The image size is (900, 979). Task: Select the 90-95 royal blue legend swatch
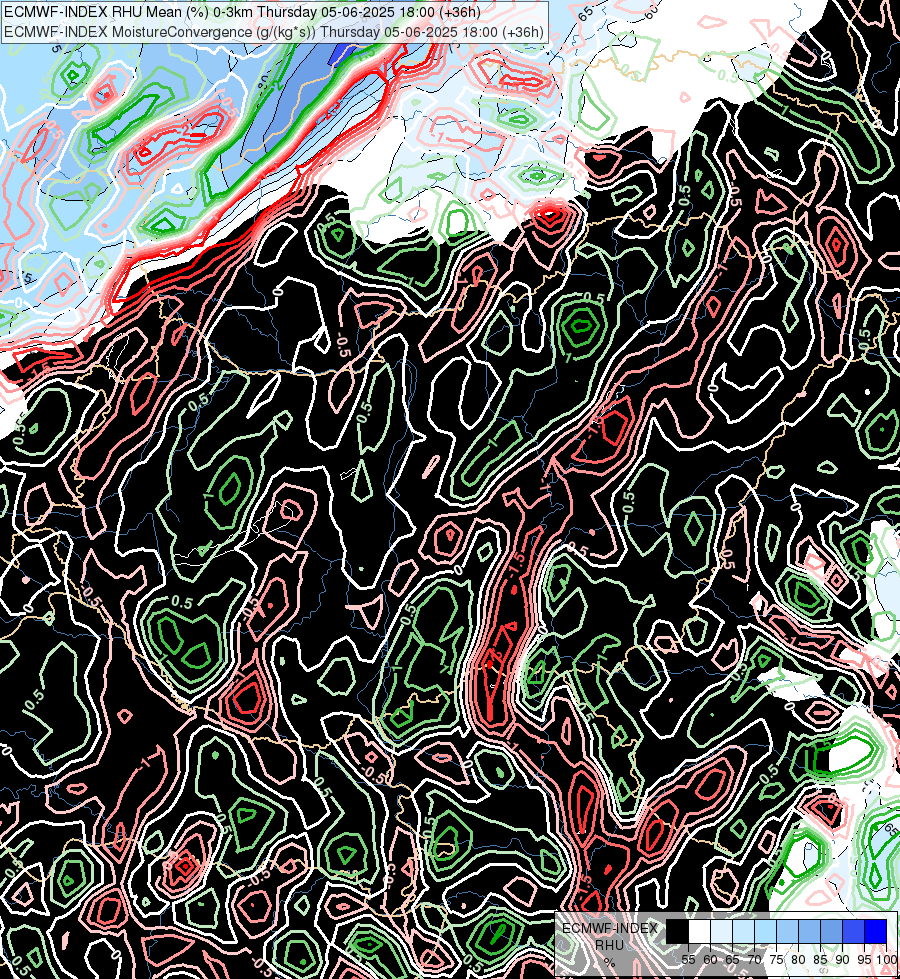click(853, 931)
